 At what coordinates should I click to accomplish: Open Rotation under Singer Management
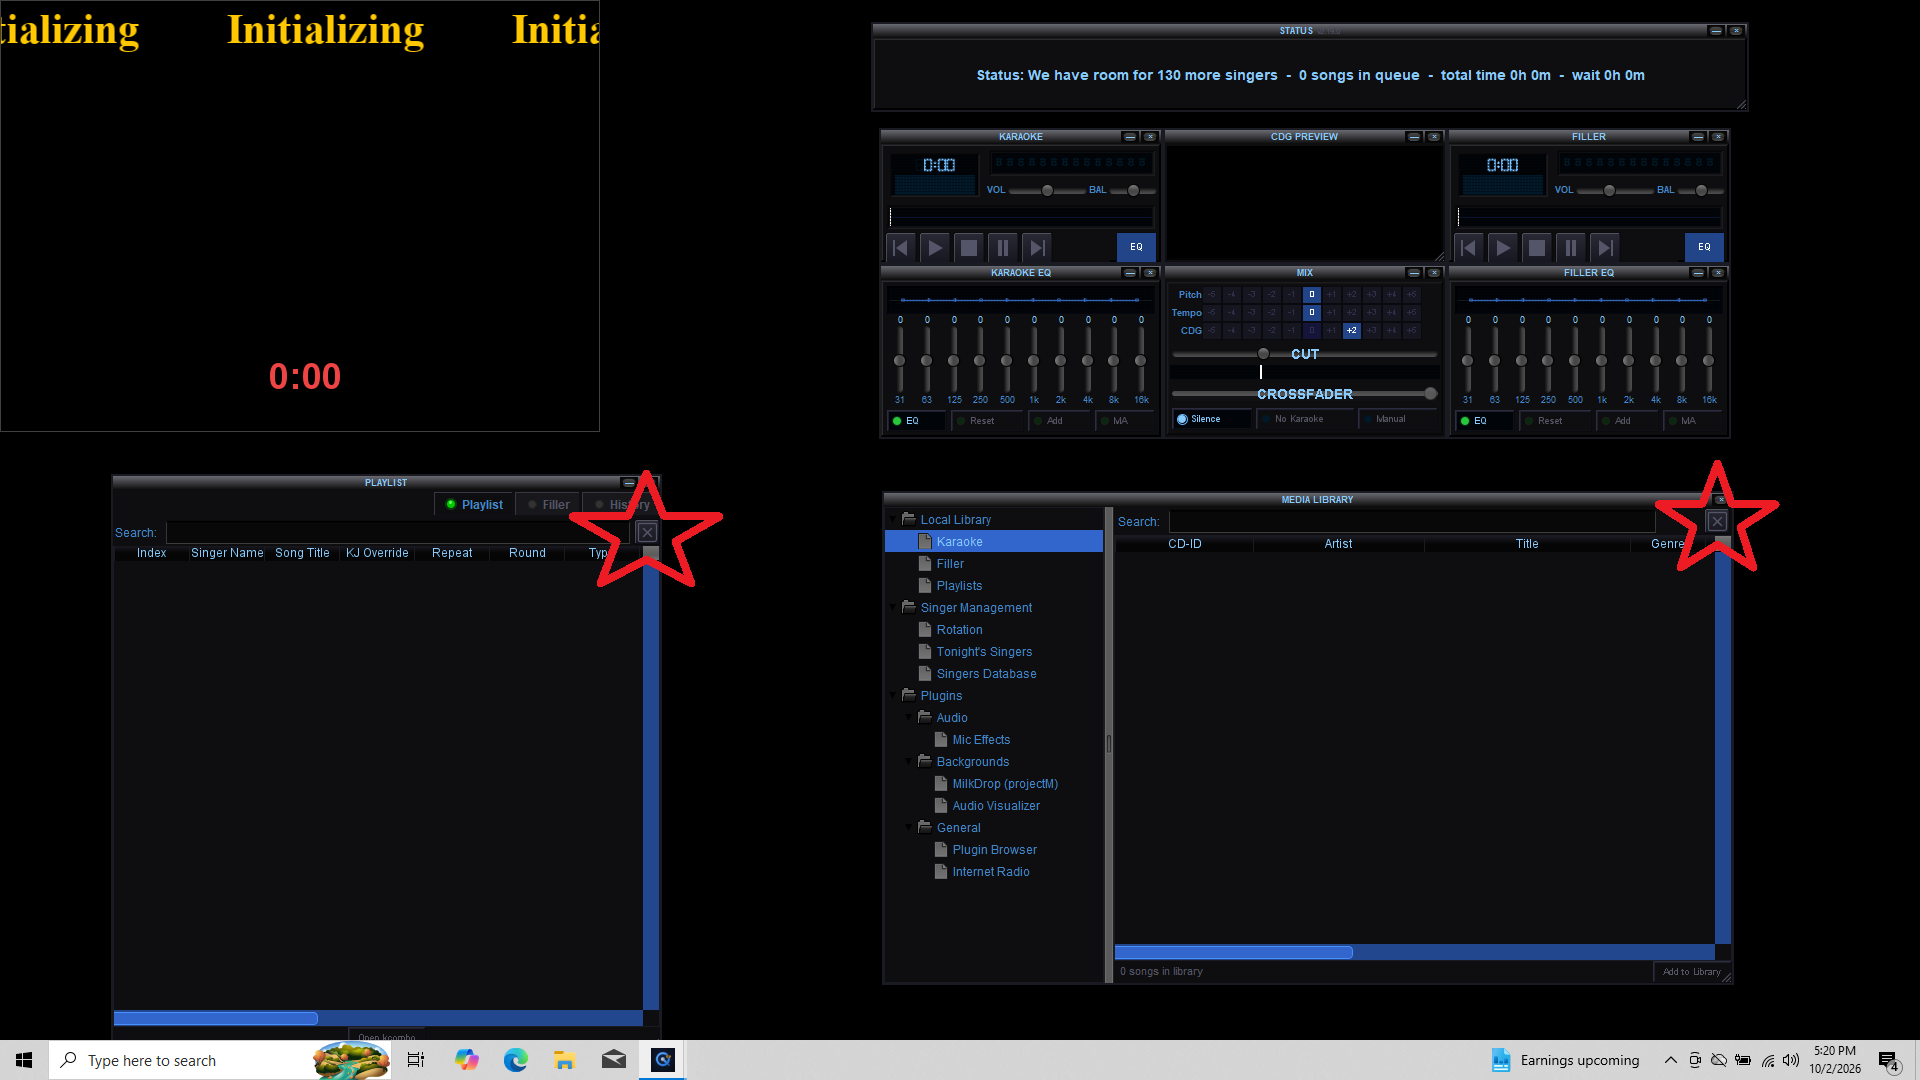(x=959, y=630)
